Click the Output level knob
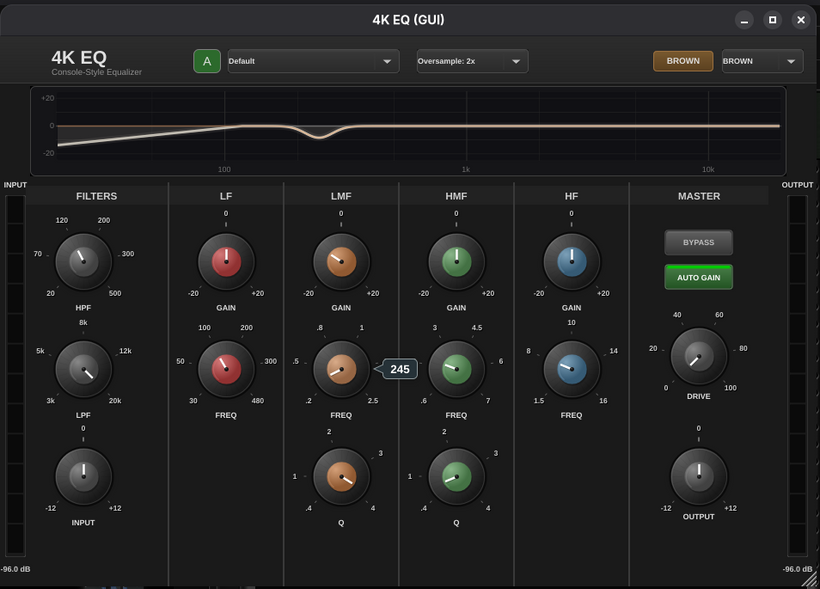Image resolution: width=820 pixels, height=589 pixels. (x=698, y=476)
